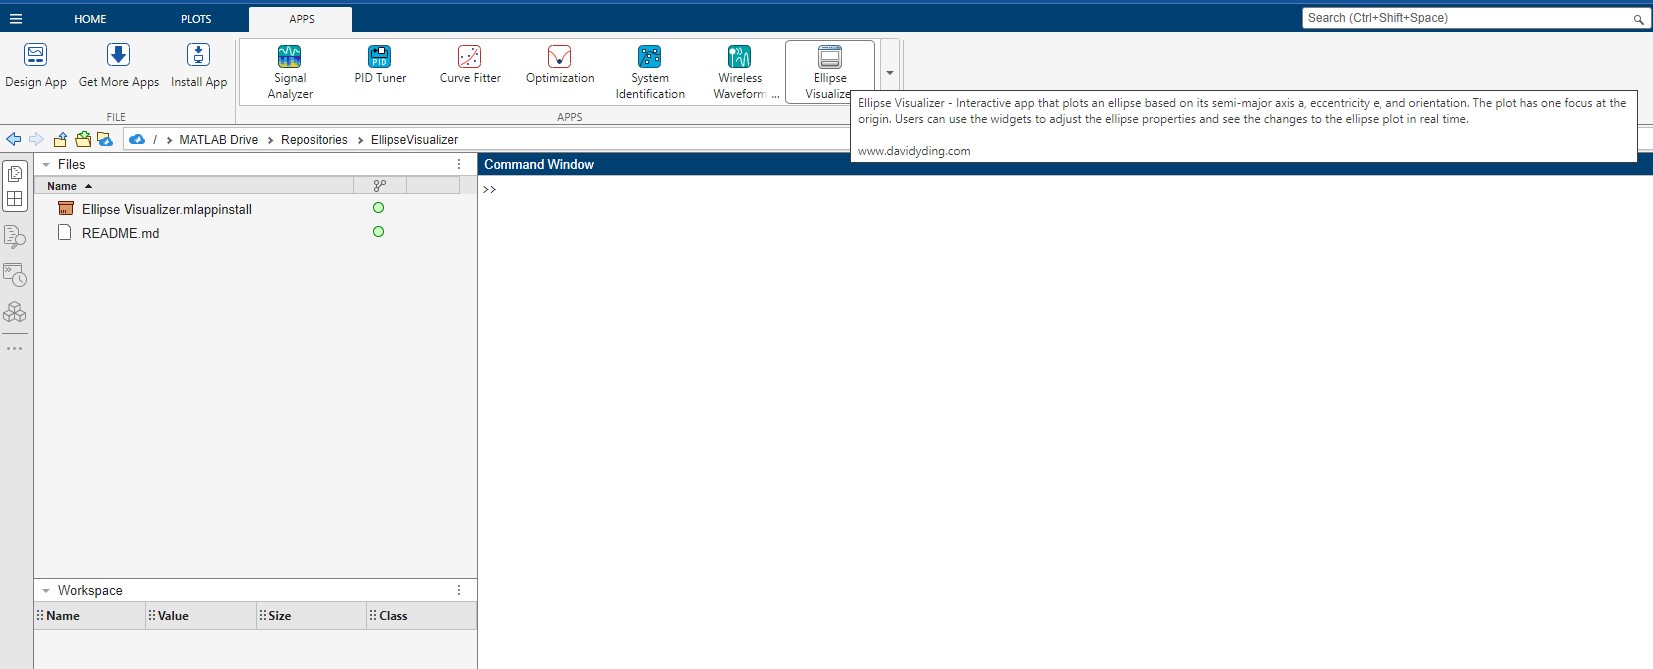
Task: Open the Optimization app
Action: point(560,66)
